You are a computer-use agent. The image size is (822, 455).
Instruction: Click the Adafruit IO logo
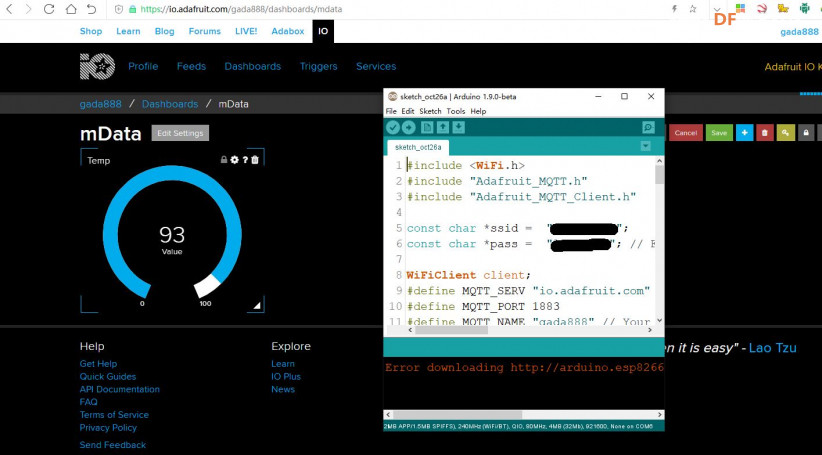[x=97, y=67]
